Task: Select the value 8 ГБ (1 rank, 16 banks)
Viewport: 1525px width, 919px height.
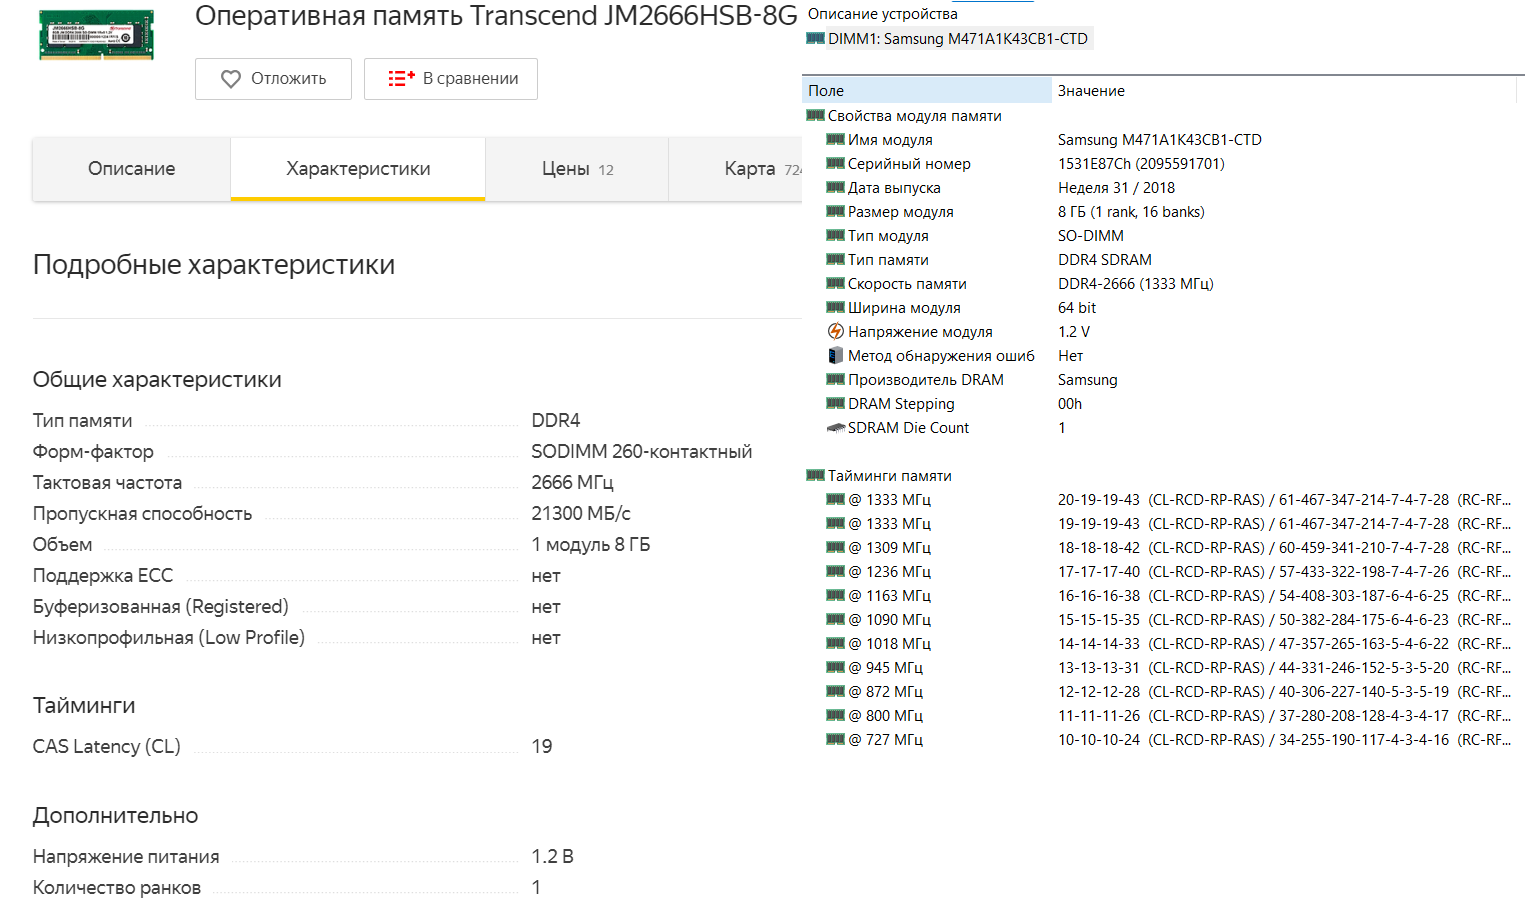Action: point(1131,212)
